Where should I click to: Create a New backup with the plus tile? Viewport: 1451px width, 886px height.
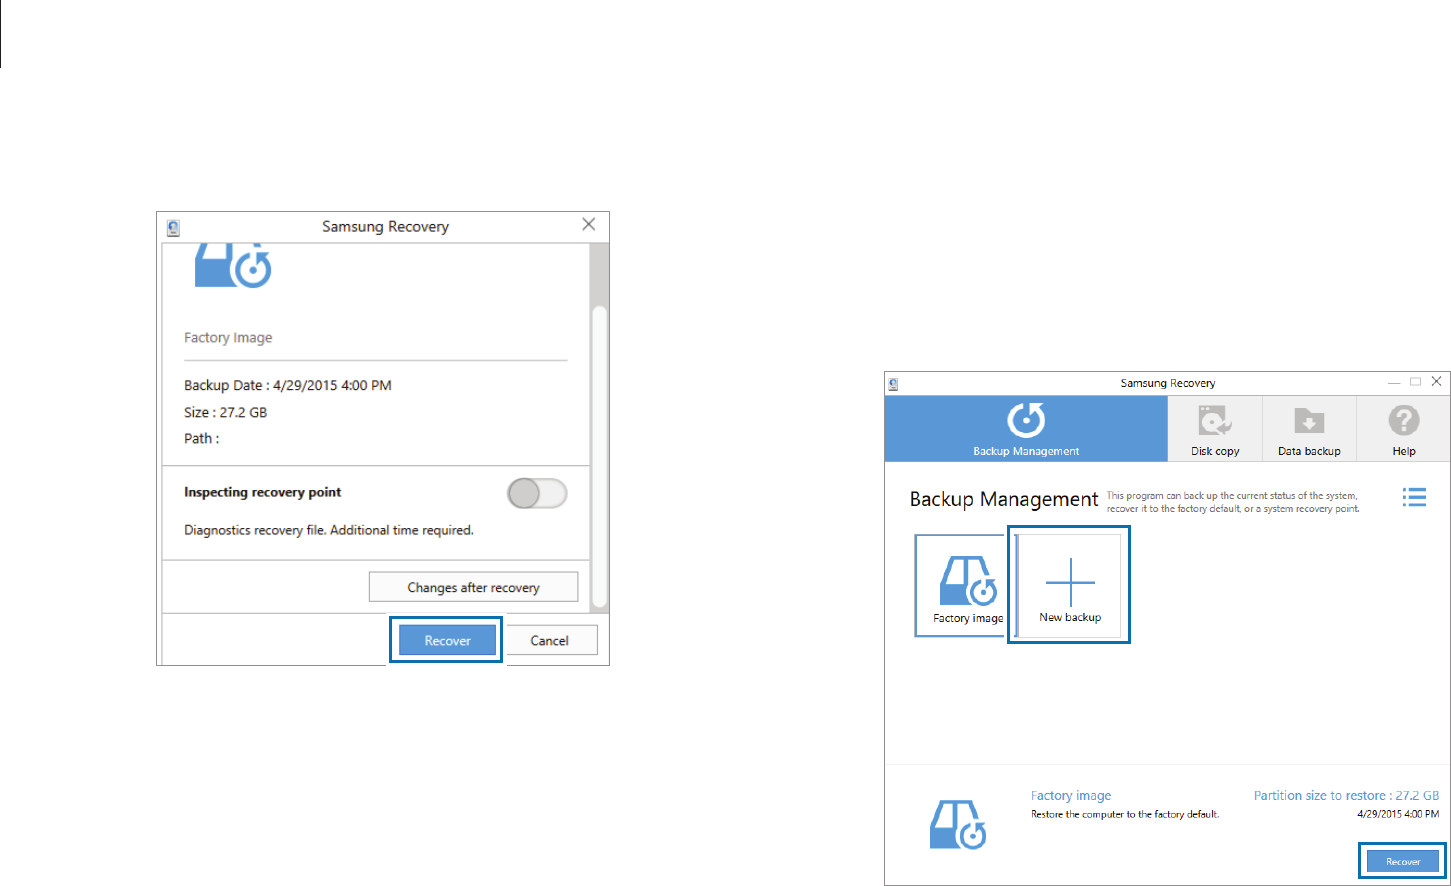coord(1069,586)
